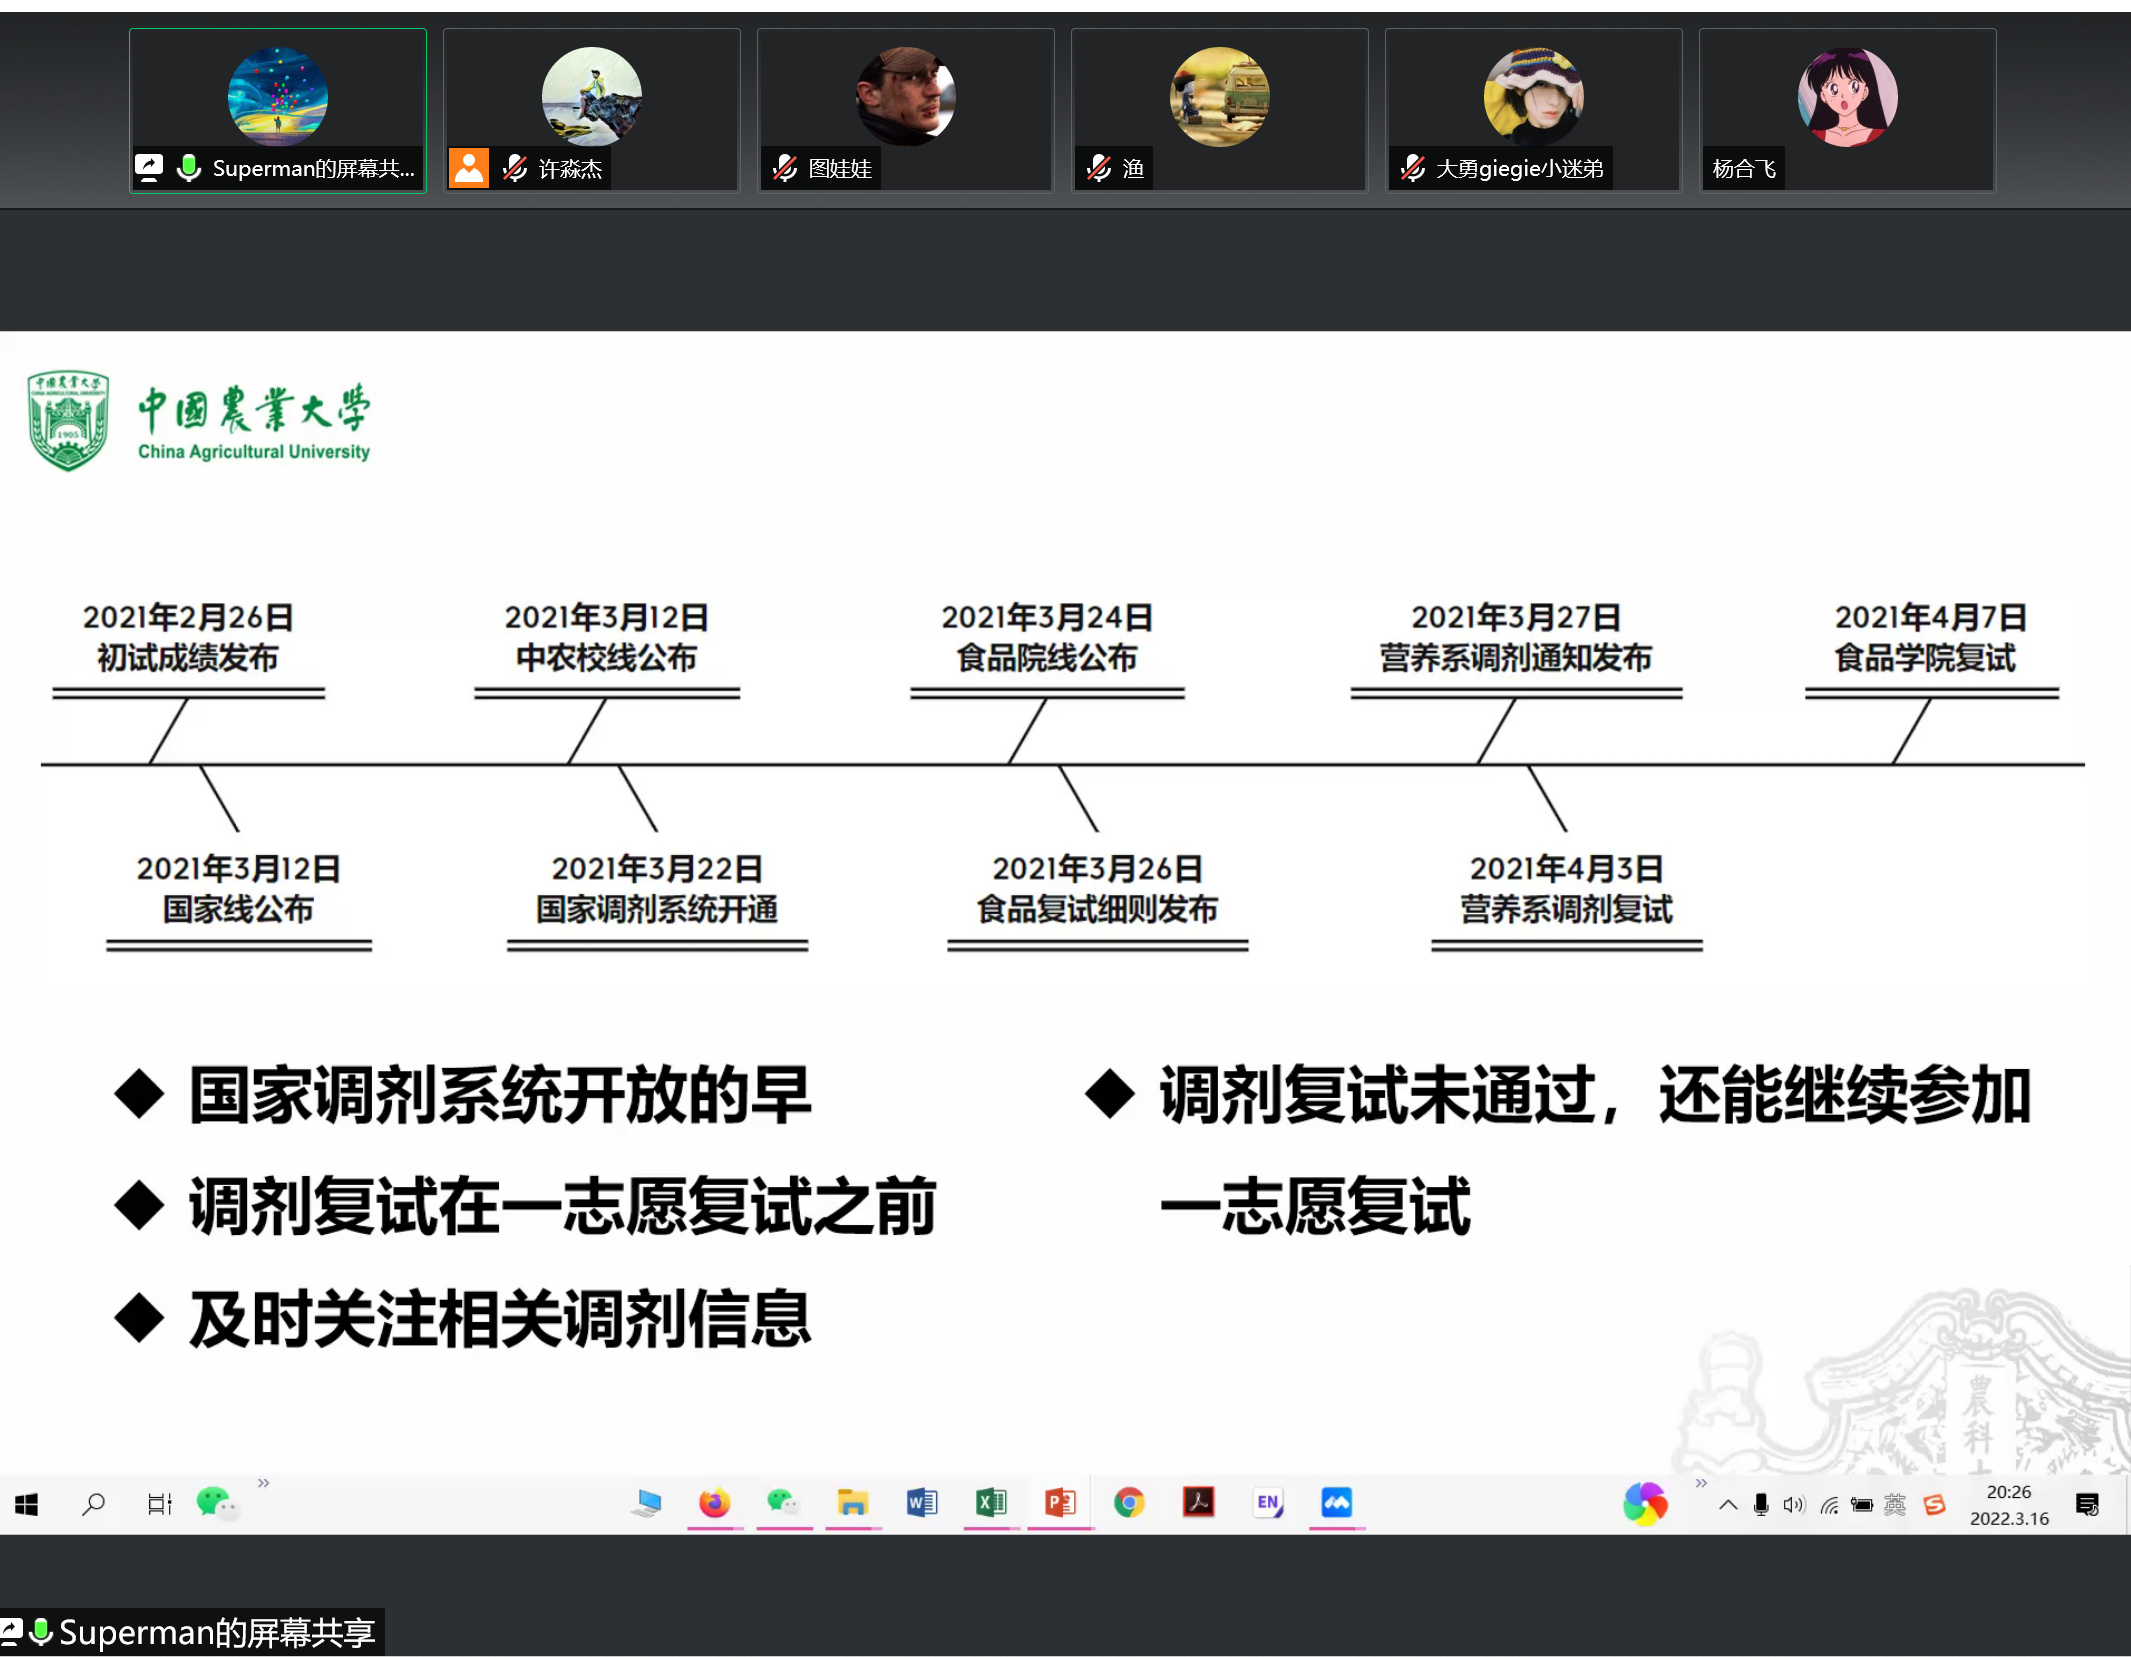Open the Action Center notification panel
This screenshot has width=2131, height=1657.
point(2088,1505)
